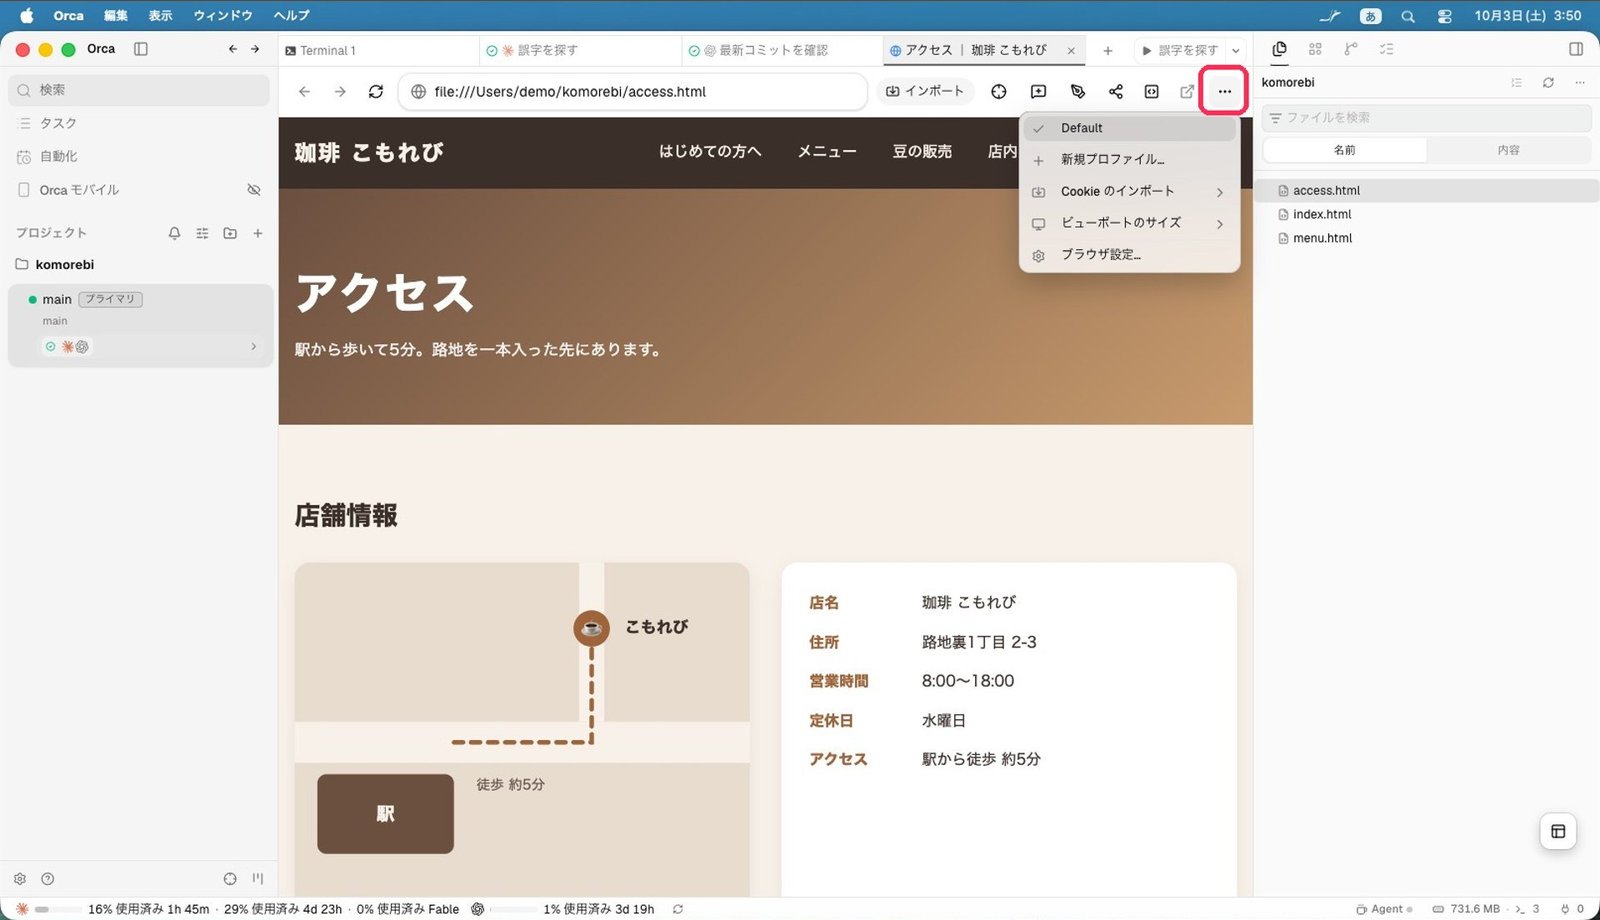The width and height of the screenshot is (1600, 920).
Task: Open page in external browser icon
Action: 1187,91
